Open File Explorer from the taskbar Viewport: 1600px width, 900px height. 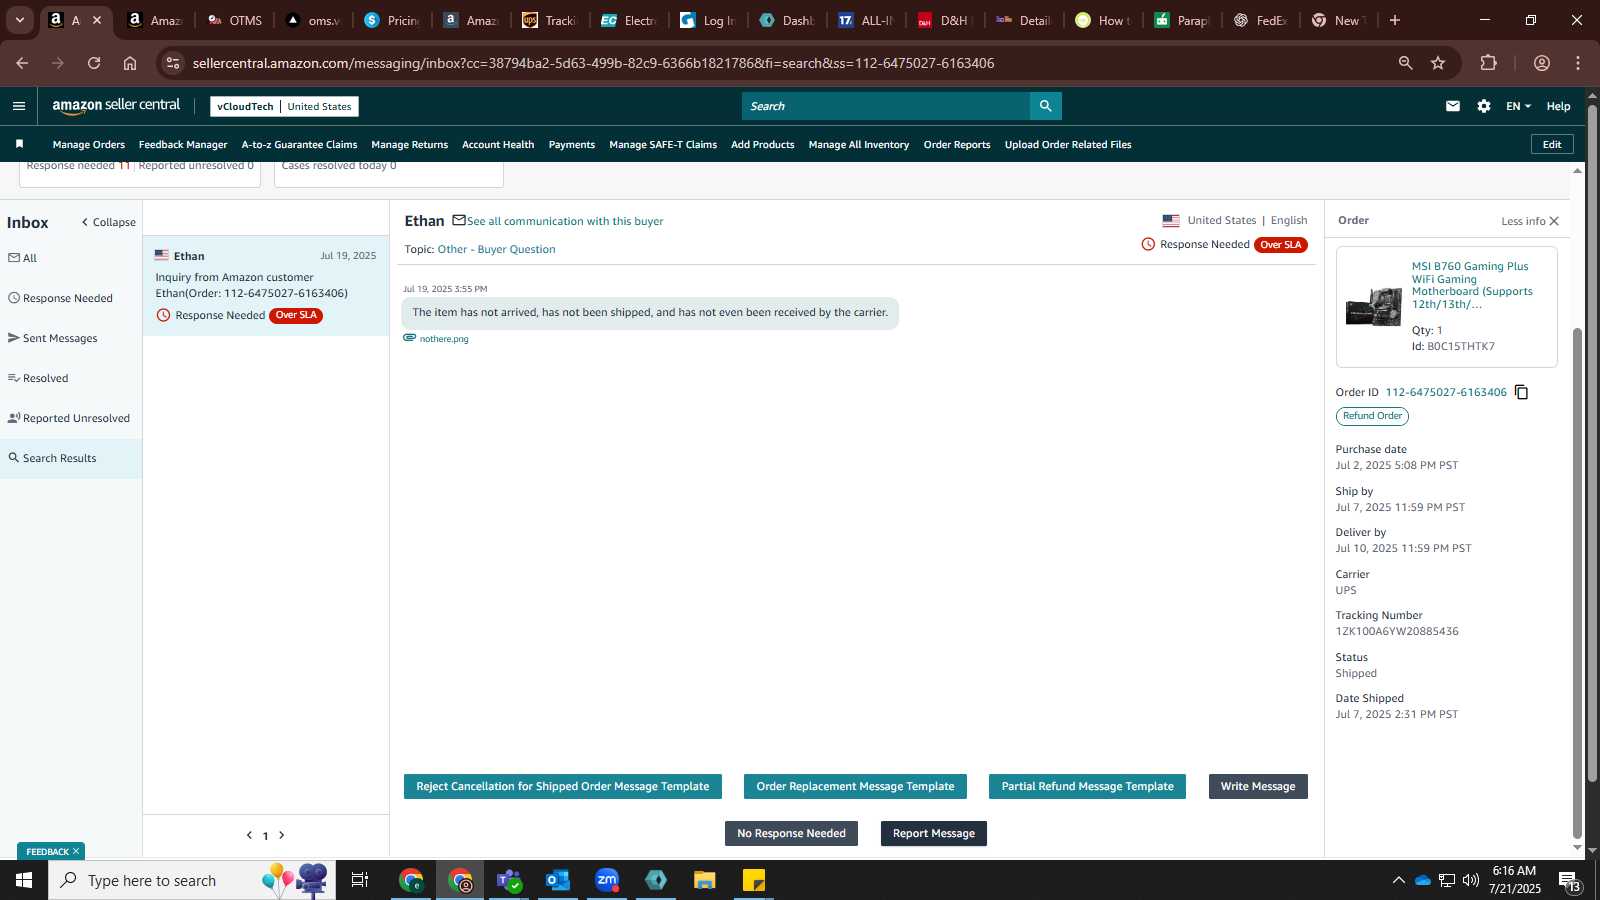point(705,880)
